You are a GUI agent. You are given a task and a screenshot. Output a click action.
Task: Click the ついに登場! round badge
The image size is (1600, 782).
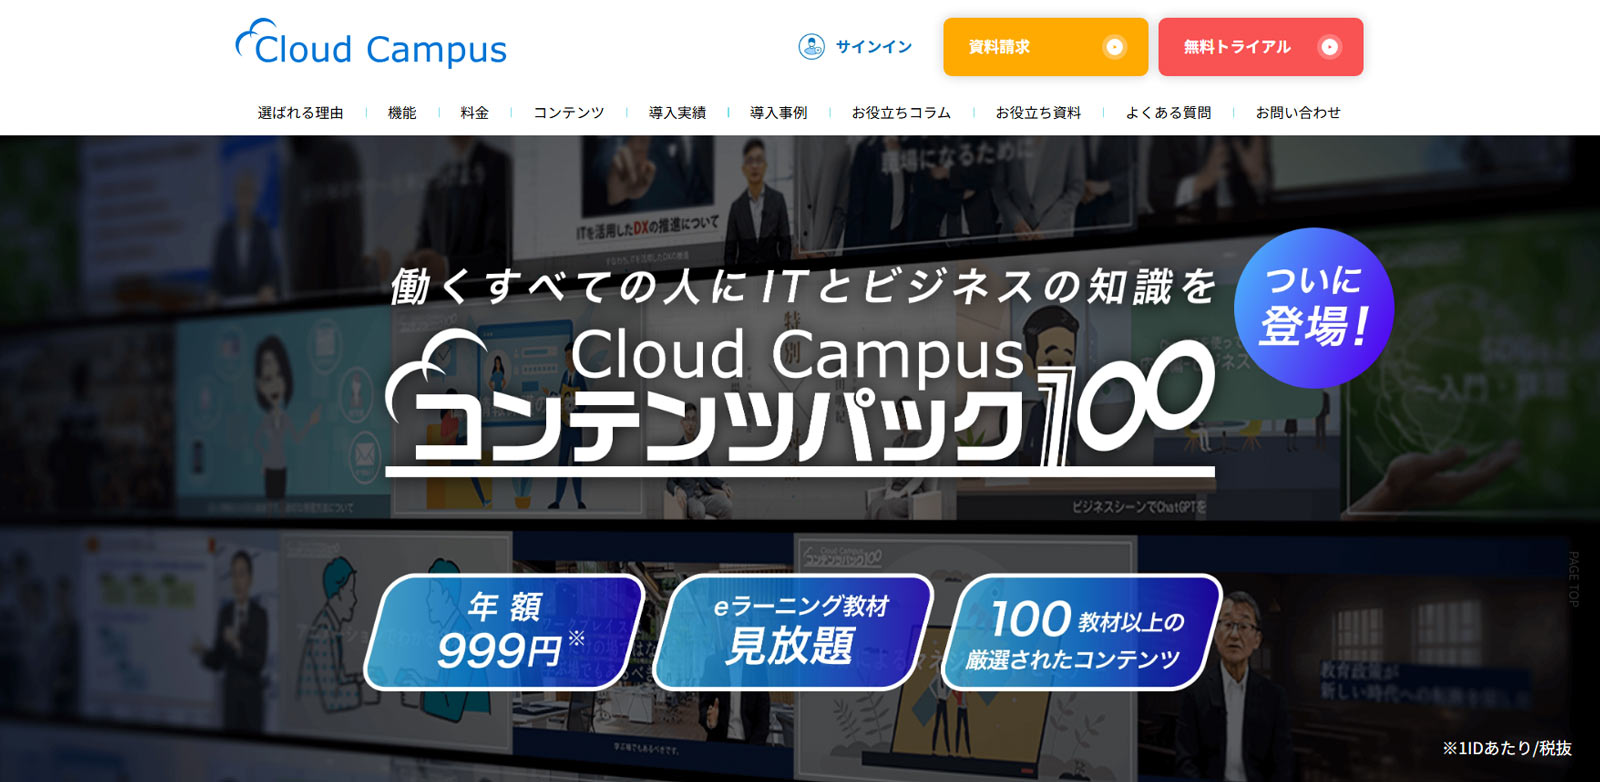point(1314,308)
